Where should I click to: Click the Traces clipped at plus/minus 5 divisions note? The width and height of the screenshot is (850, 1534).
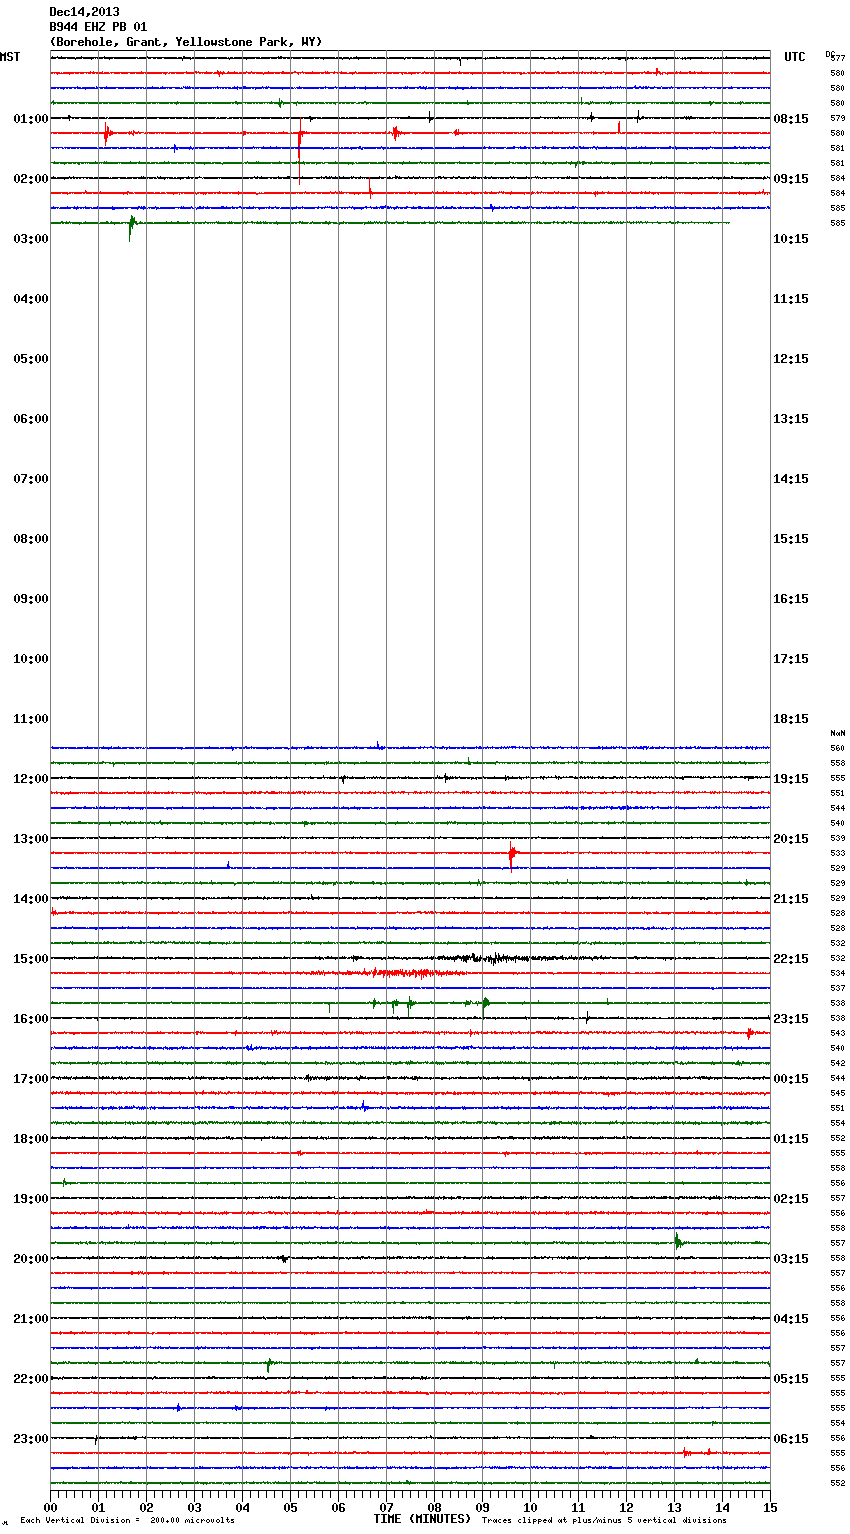[x=604, y=1521]
